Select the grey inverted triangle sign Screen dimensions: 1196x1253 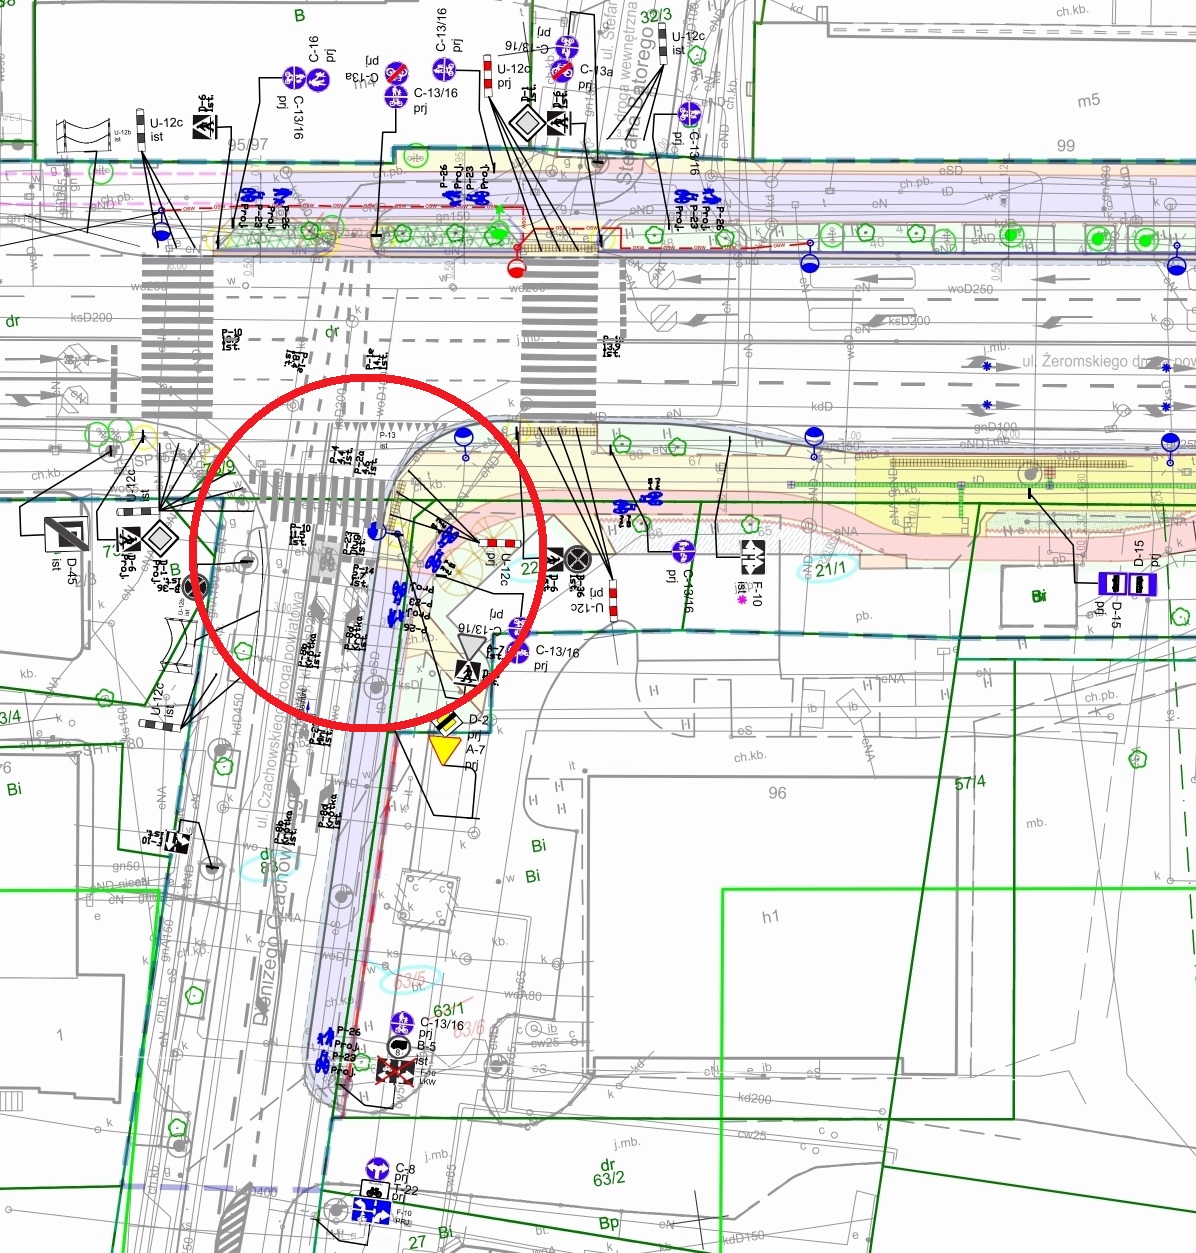470,645
